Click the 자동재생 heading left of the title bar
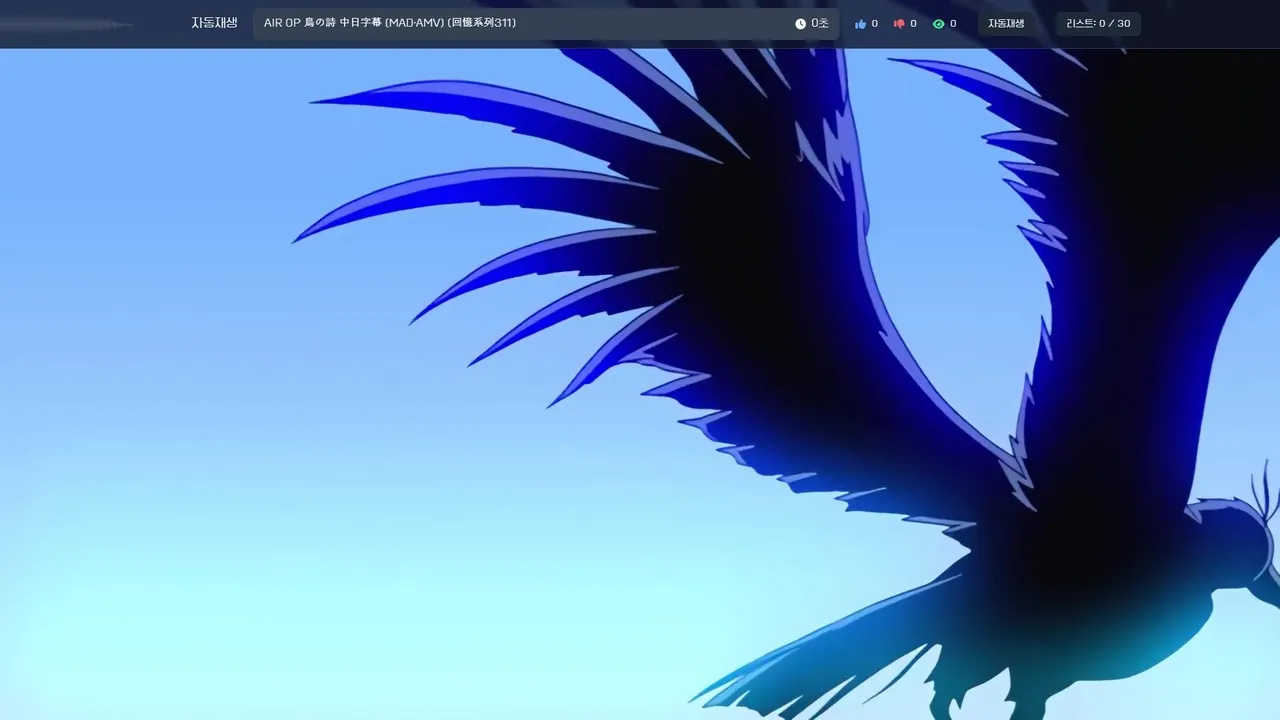 [x=214, y=23]
